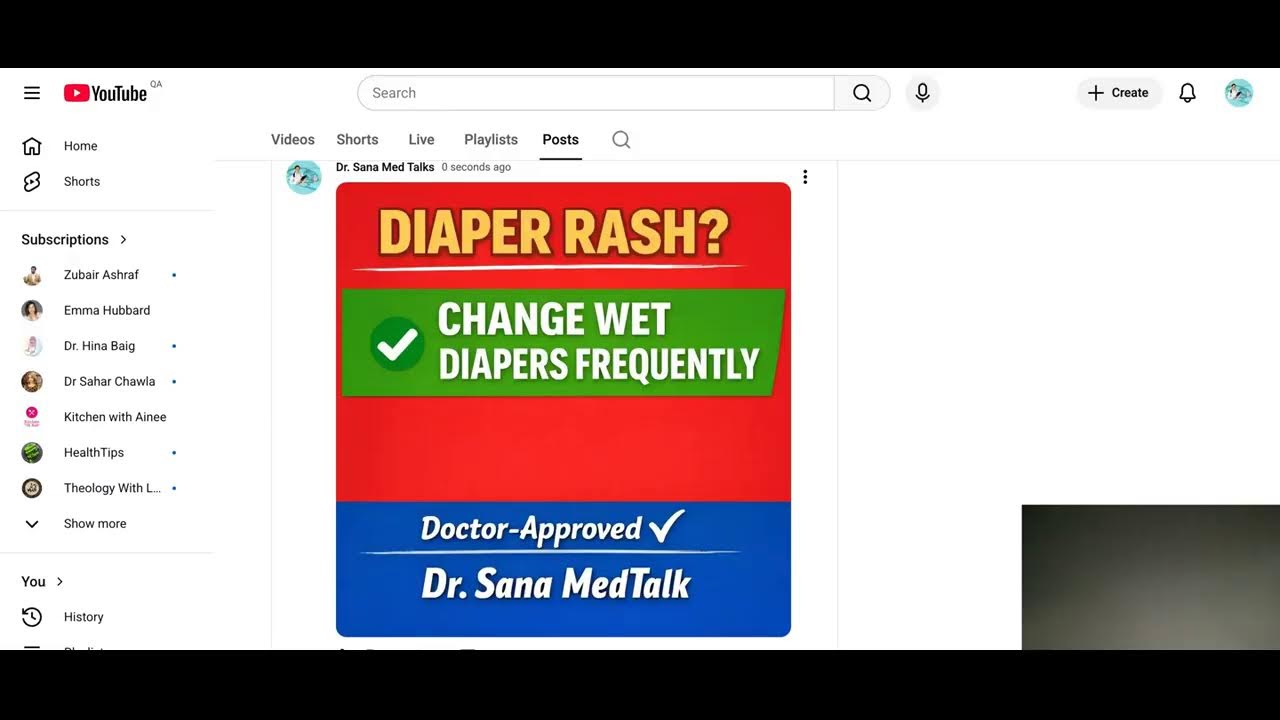Open the hamburger guide menu
Viewport: 1280px width, 720px height.
click(x=32, y=93)
